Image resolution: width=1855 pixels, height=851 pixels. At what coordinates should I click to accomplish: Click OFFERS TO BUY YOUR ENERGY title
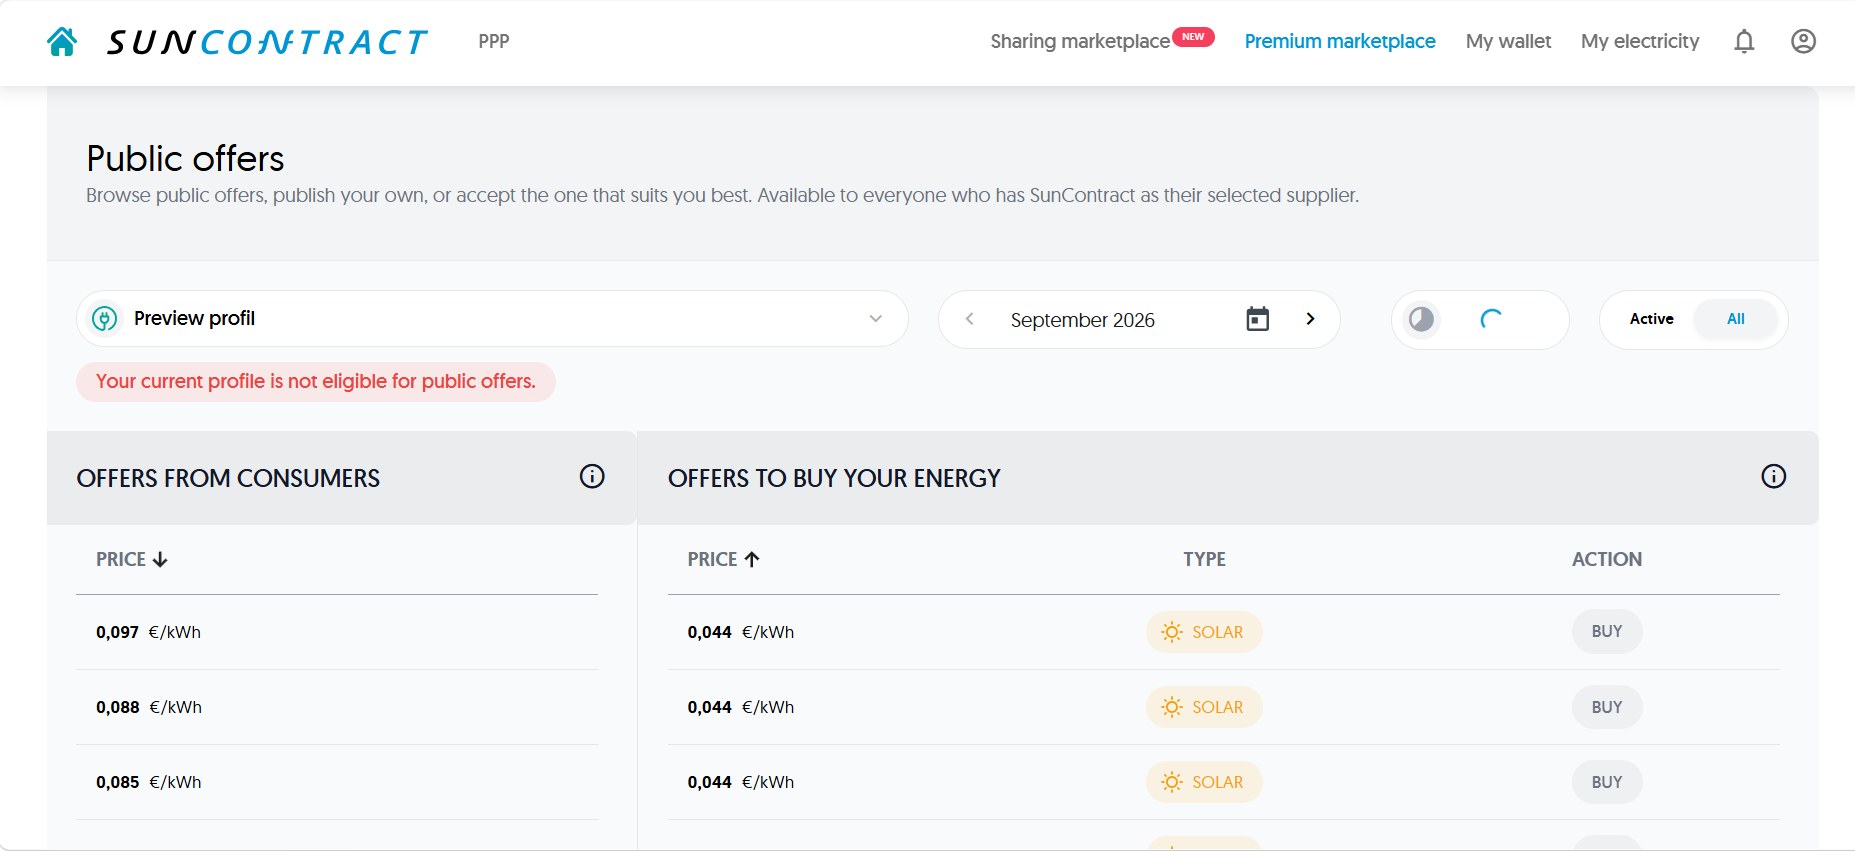click(834, 478)
